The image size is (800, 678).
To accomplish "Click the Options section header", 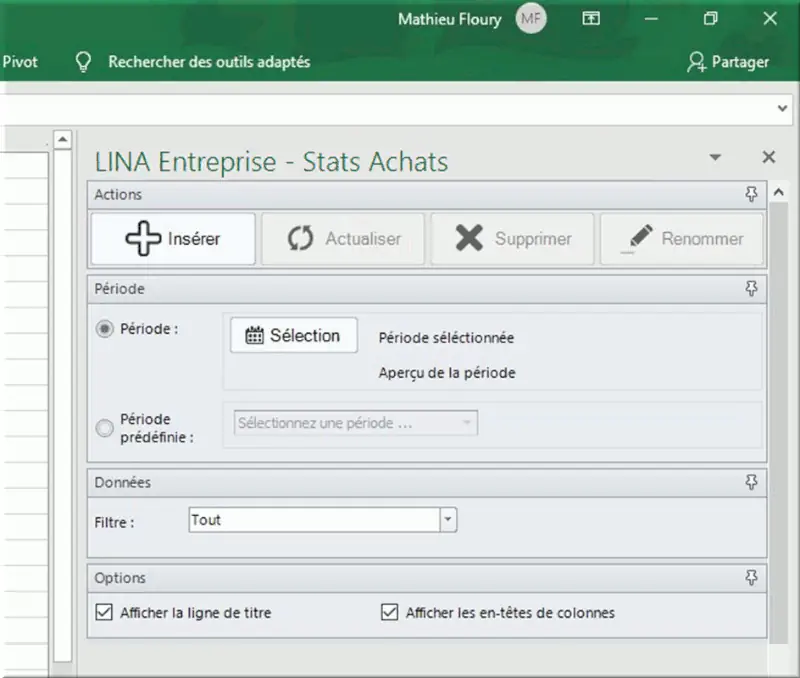I will pos(427,578).
